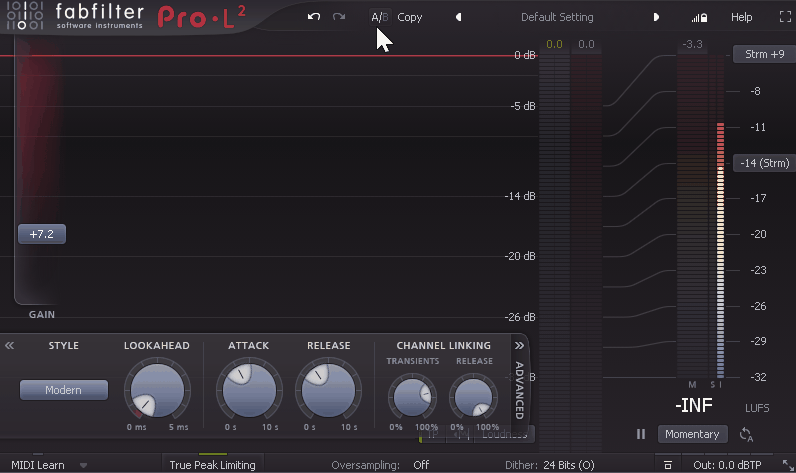Screen dimensions: 796x473
Task: Click the -INF LUFS readout
Action: [694, 406]
